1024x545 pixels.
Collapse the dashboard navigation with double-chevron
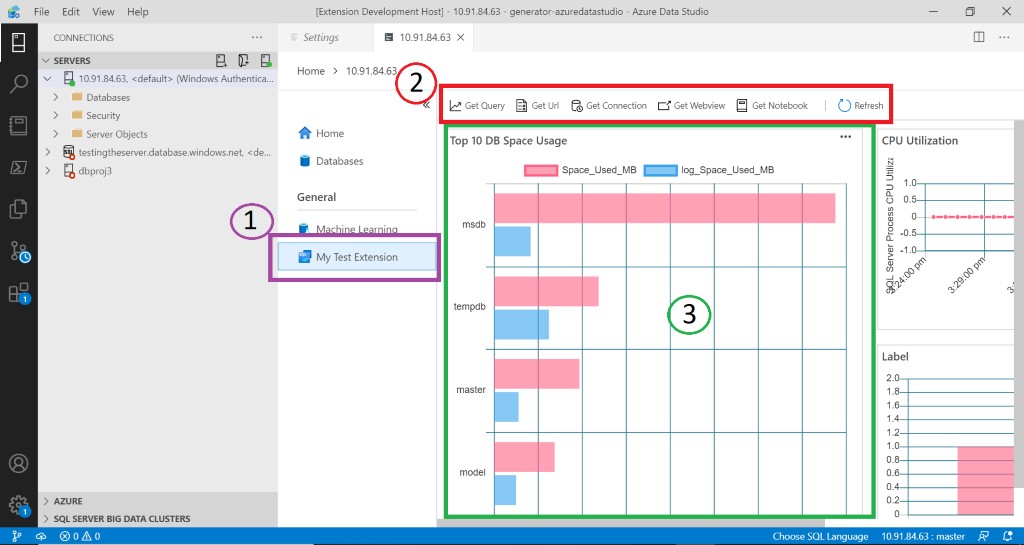[x=426, y=104]
